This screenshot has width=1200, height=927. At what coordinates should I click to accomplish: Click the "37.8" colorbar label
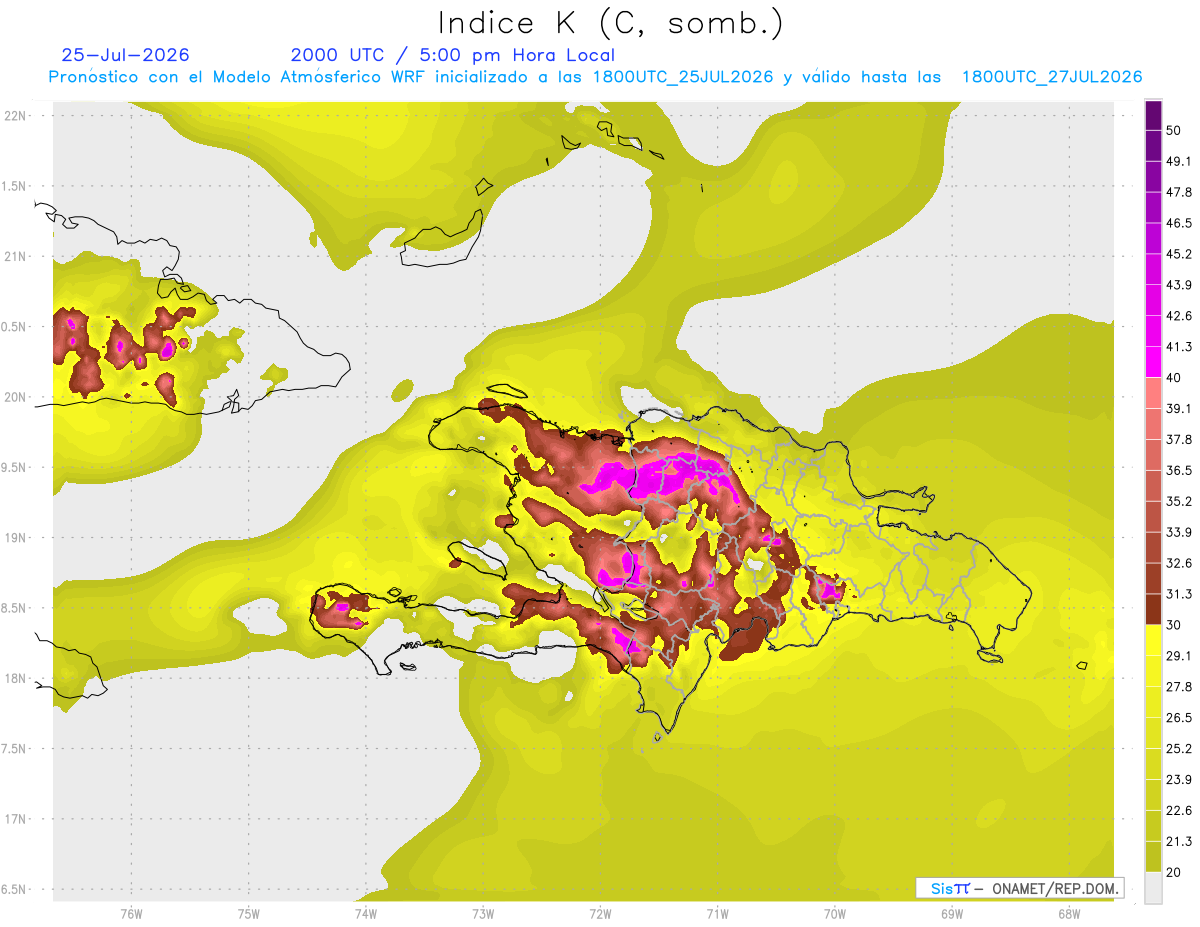pyautogui.click(x=1179, y=439)
